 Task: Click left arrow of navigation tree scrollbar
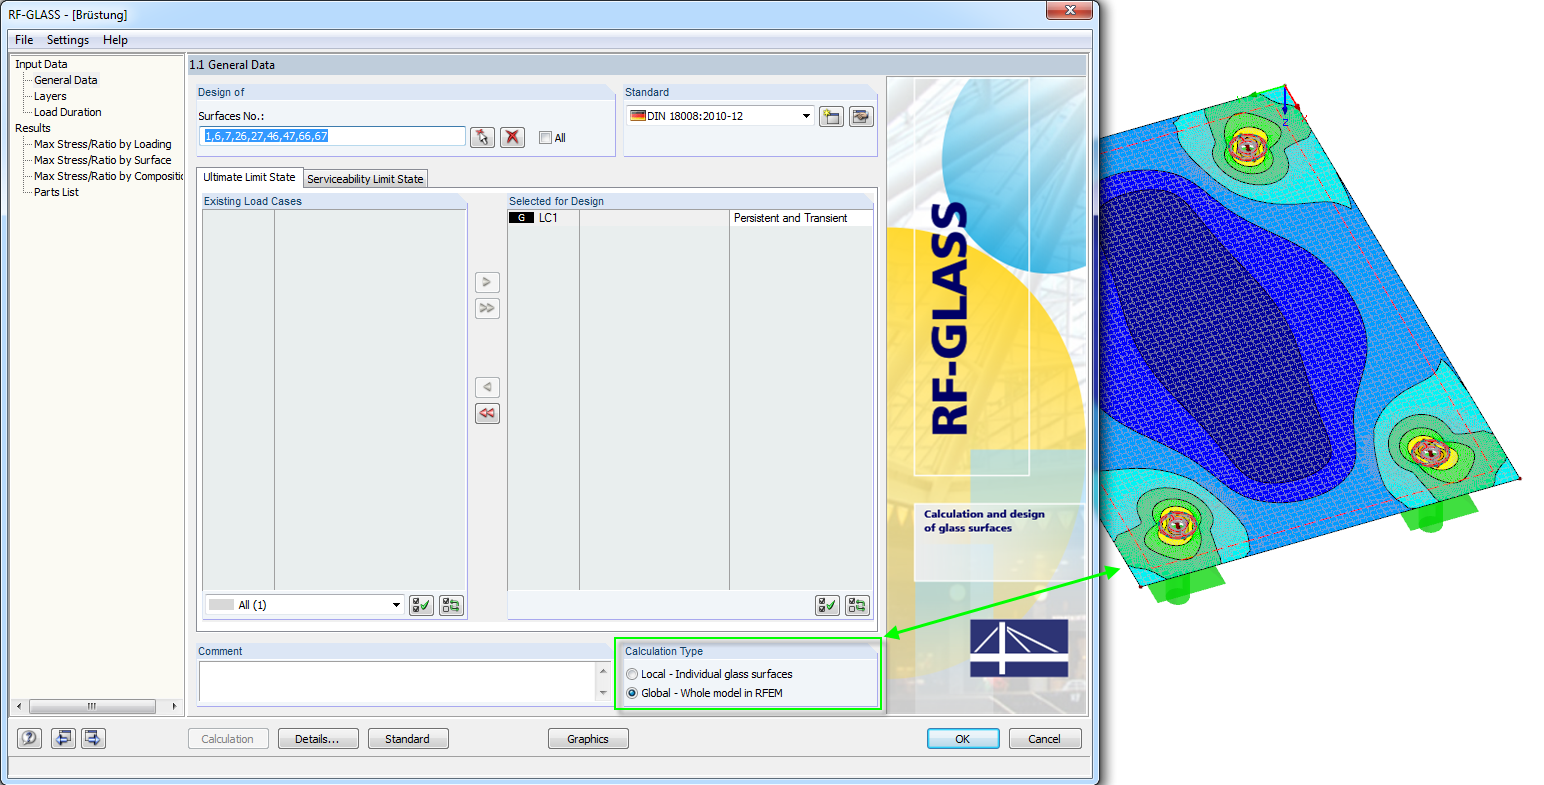tap(20, 706)
